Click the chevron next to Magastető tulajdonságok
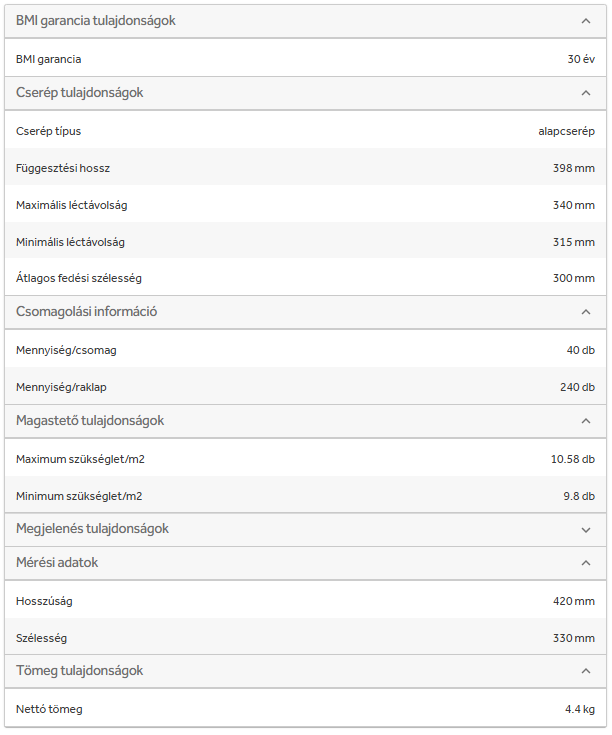This screenshot has height=735, width=612. 585,421
